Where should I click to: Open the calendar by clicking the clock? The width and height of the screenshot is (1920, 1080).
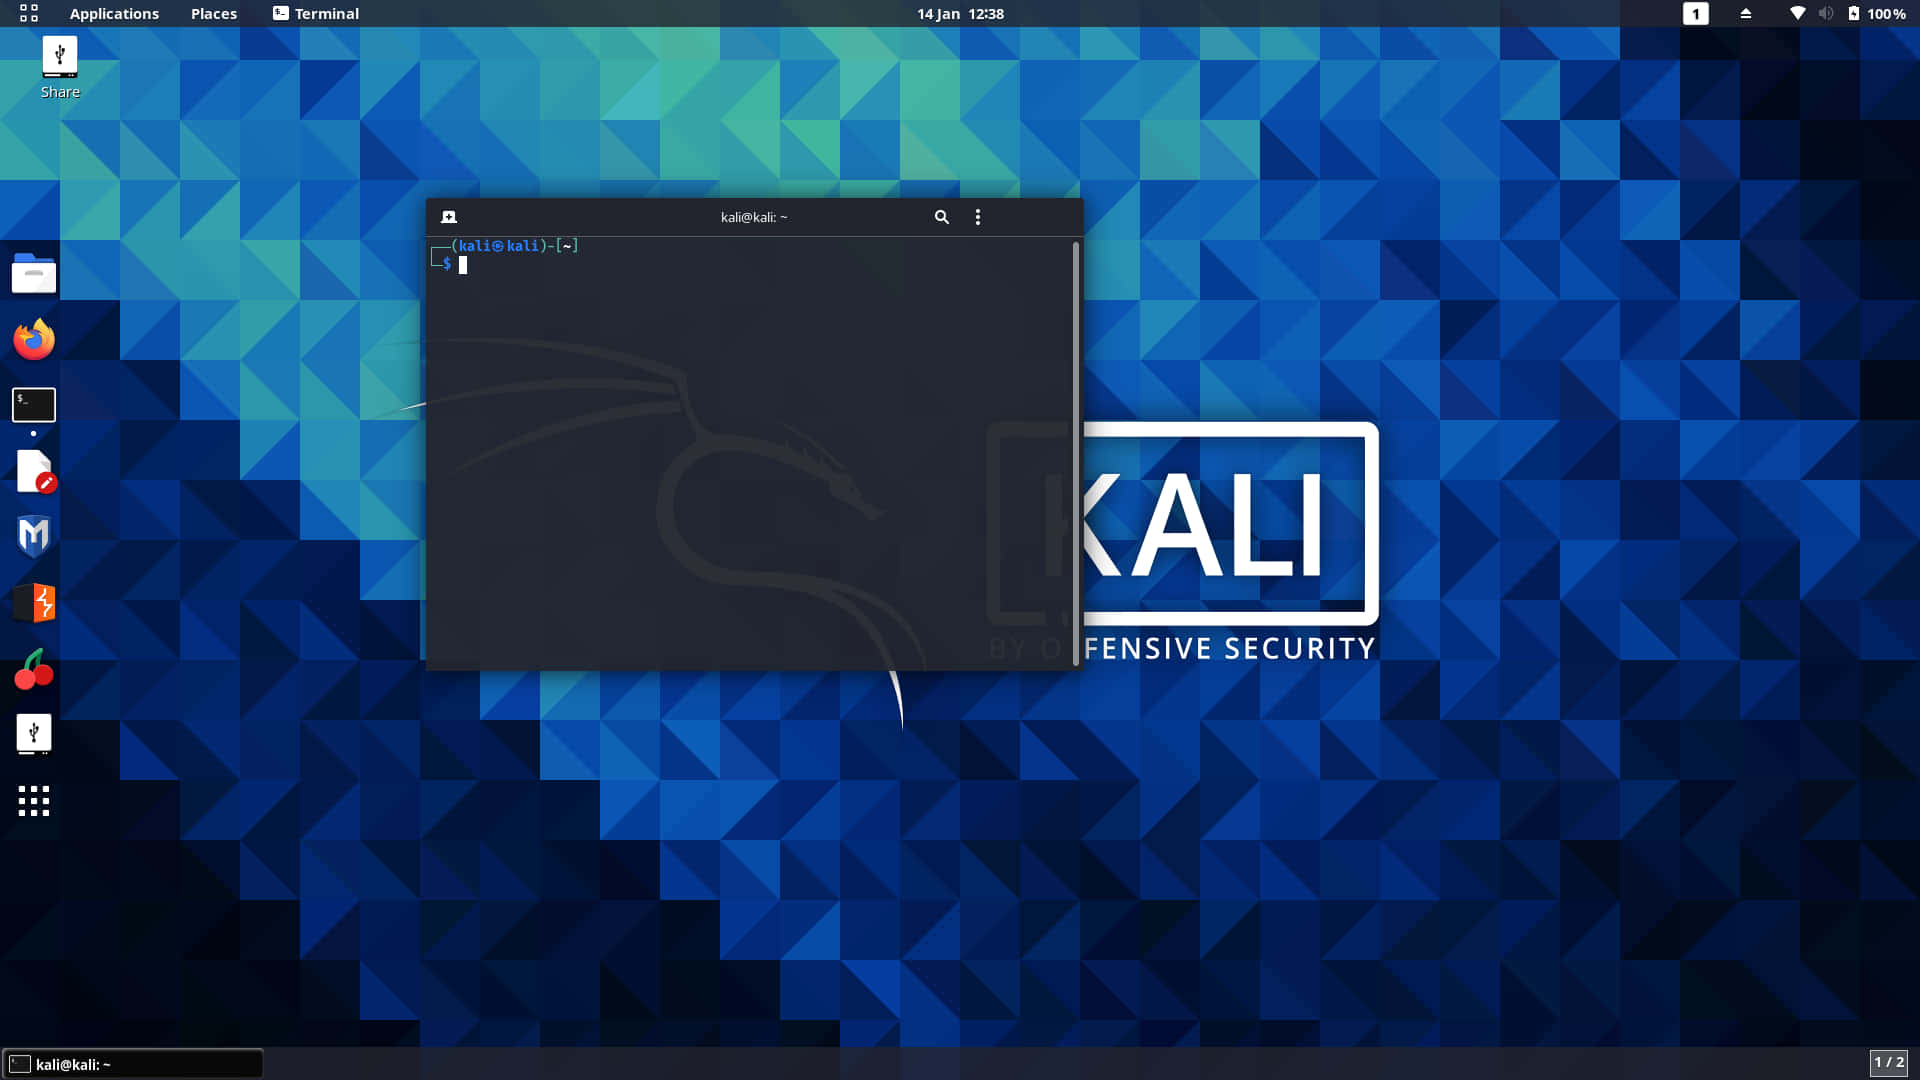point(960,13)
